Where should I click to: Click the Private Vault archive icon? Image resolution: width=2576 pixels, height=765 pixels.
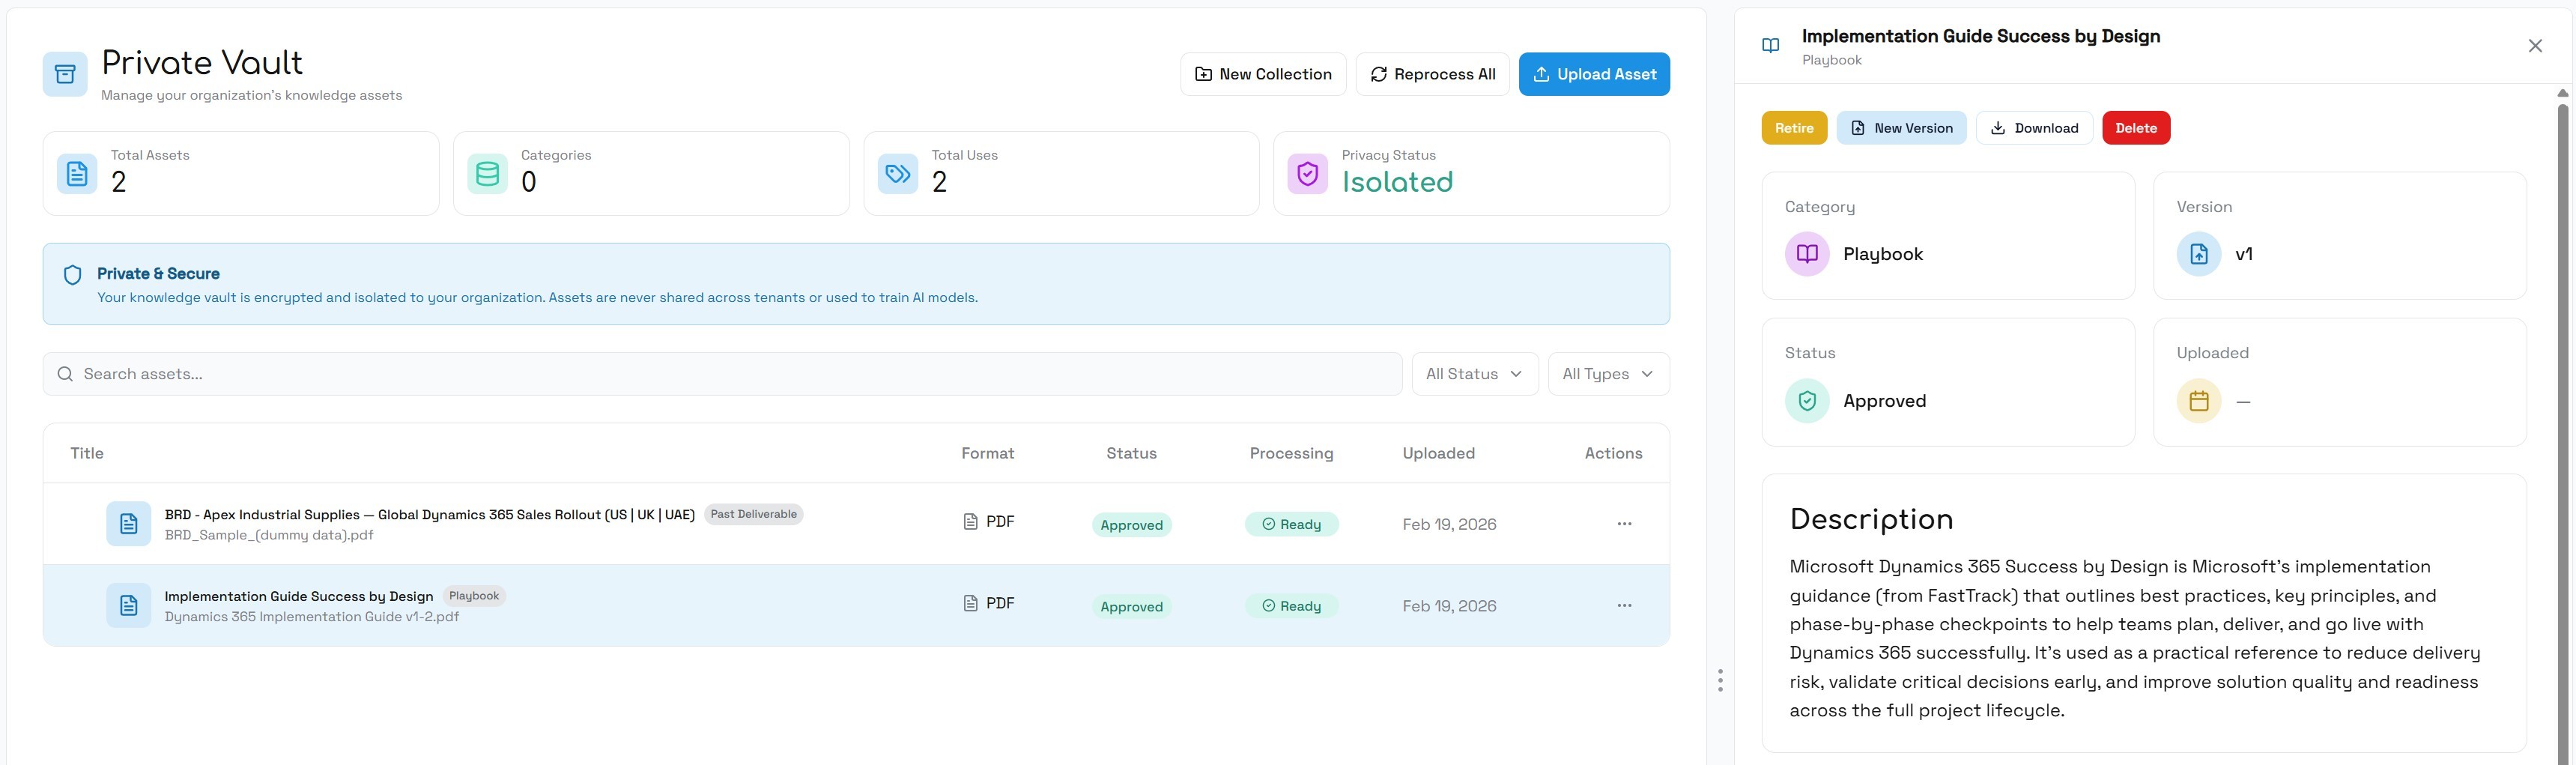pos(65,74)
